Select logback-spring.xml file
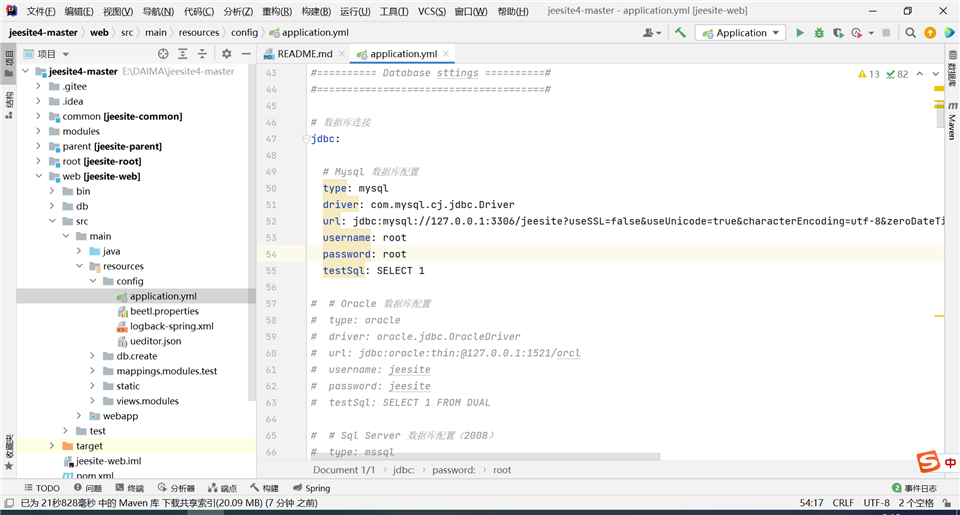Image resolution: width=960 pixels, height=515 pixels. pyautogui.click(x=171, y=326)
